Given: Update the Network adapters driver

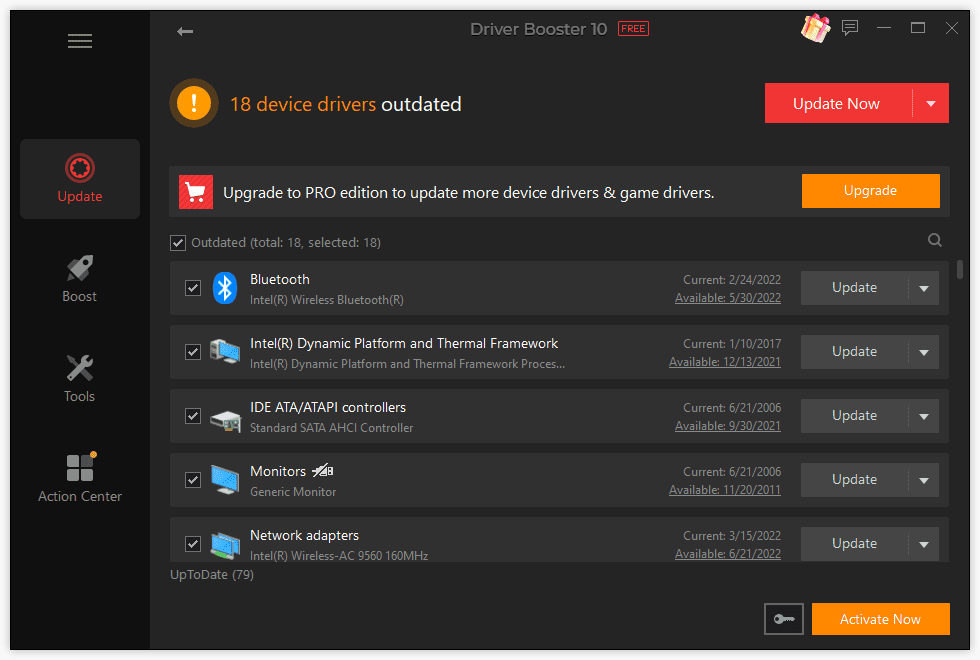Looking at the screenshot, I should tap(854, 544).
